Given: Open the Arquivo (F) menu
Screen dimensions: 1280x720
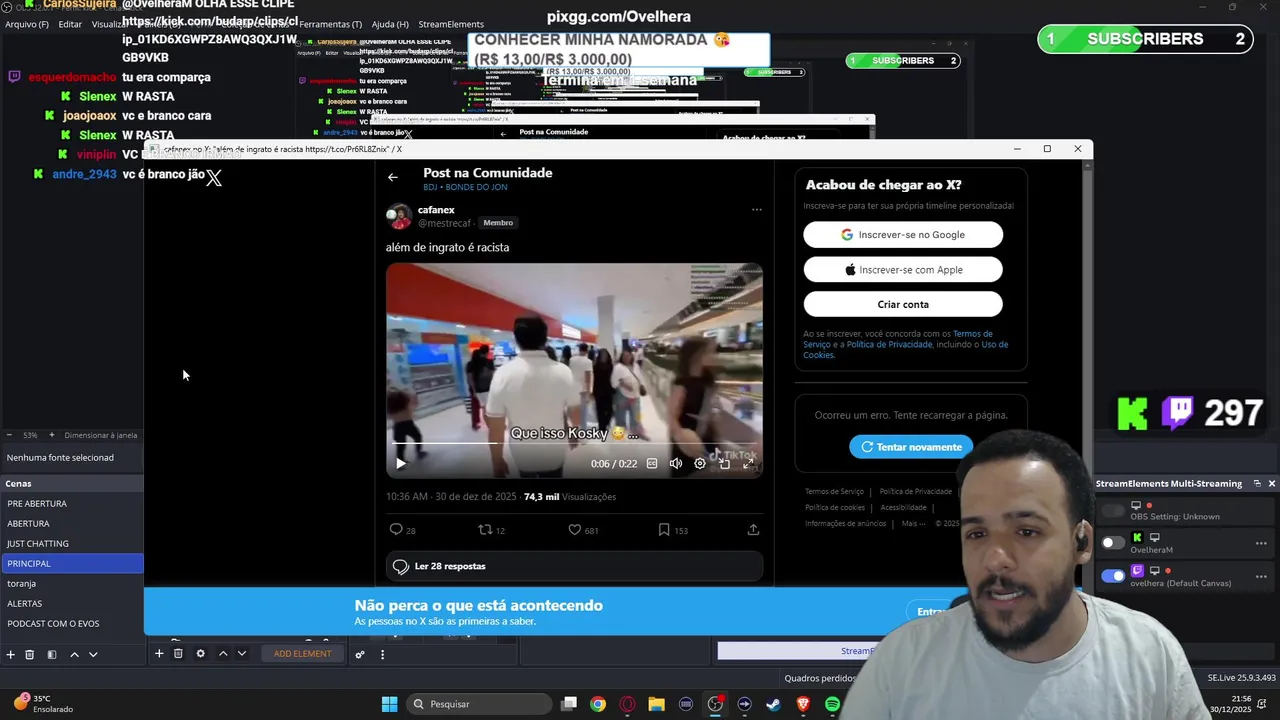Looking at the screenshot, I should pos(27,24).
